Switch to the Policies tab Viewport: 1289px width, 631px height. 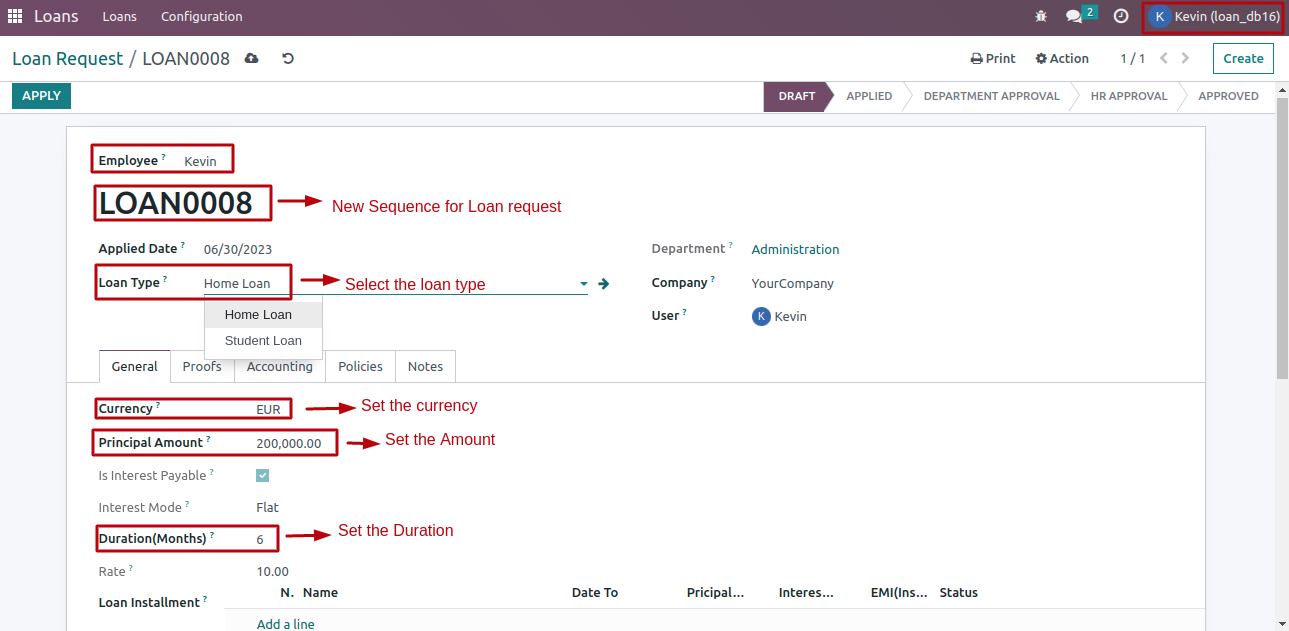(361, 367)
